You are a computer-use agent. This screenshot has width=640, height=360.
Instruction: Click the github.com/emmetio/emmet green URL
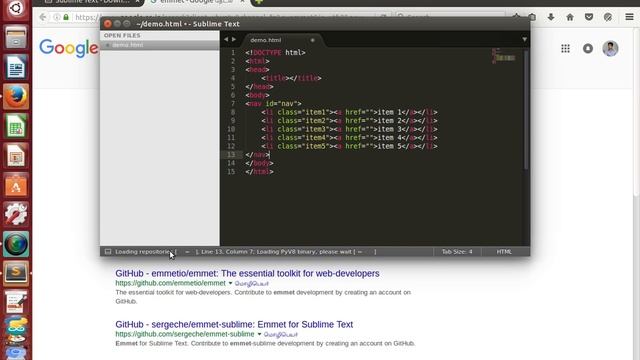pos(170,283)
